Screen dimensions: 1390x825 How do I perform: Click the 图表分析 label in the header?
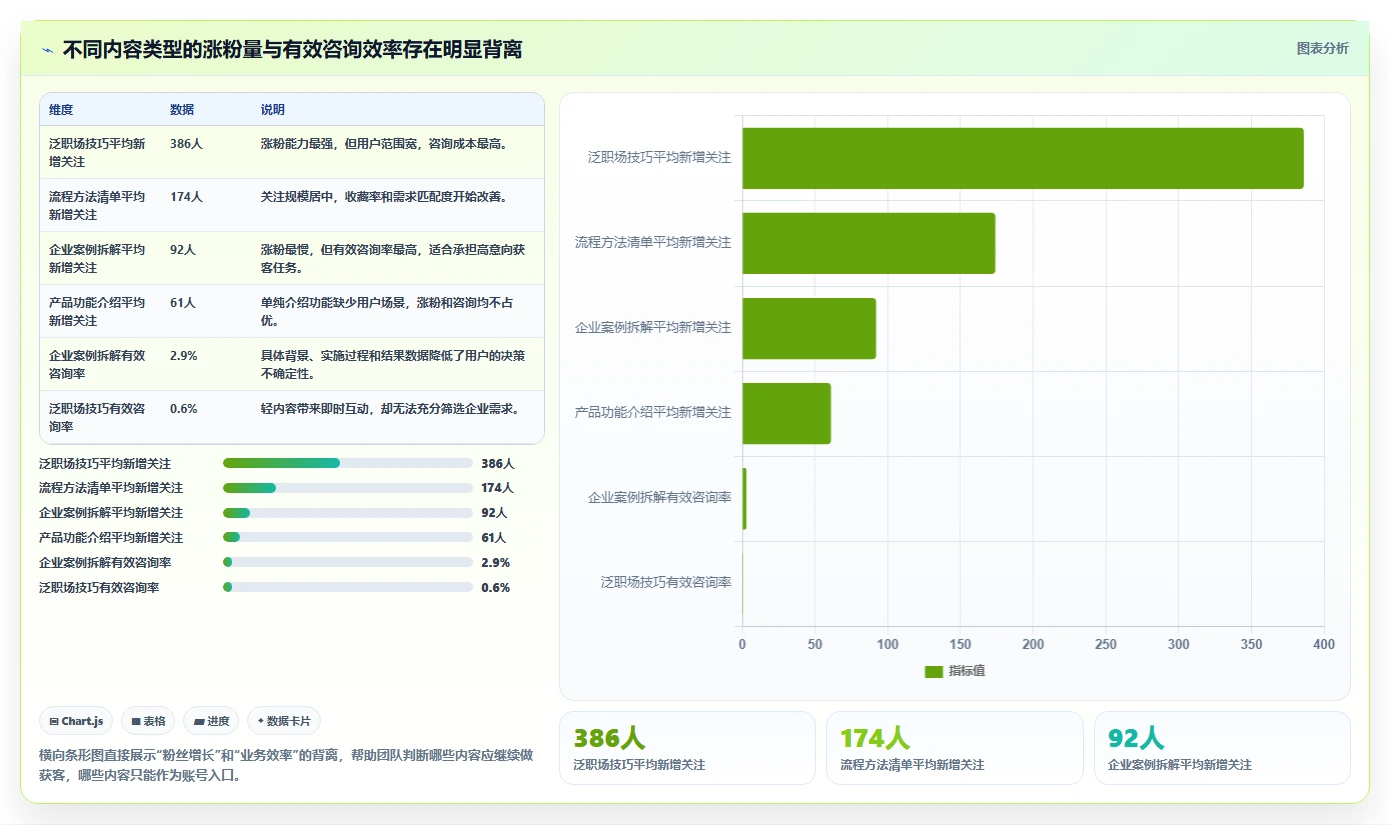(1322, 48)
